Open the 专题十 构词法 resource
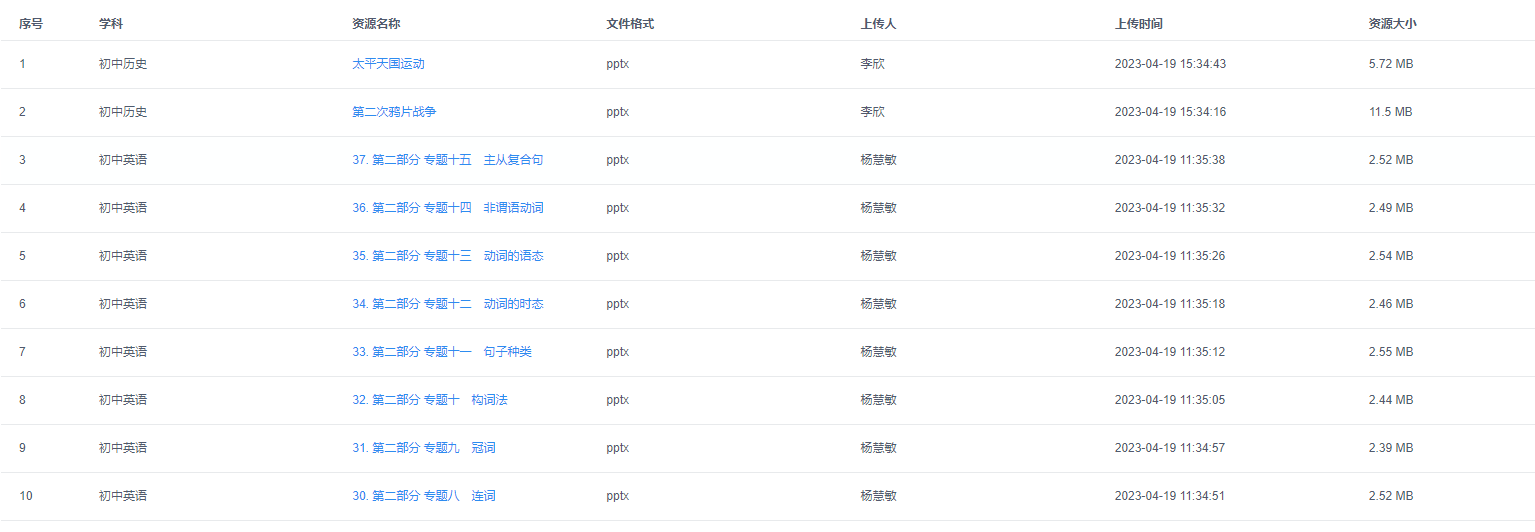Viewport: 1535px width, 532px height. coord(429,400)
